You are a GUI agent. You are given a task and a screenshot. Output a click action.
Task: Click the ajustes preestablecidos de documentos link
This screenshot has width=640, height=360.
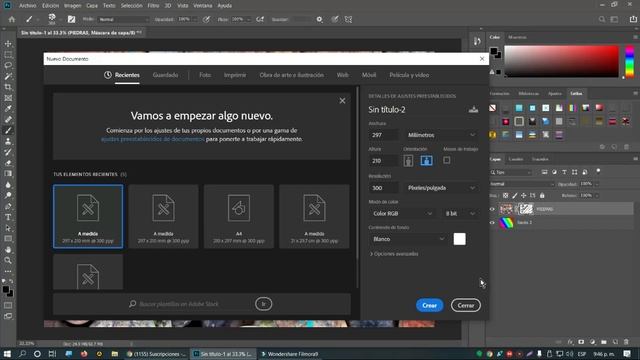click(x=152, y=139)
